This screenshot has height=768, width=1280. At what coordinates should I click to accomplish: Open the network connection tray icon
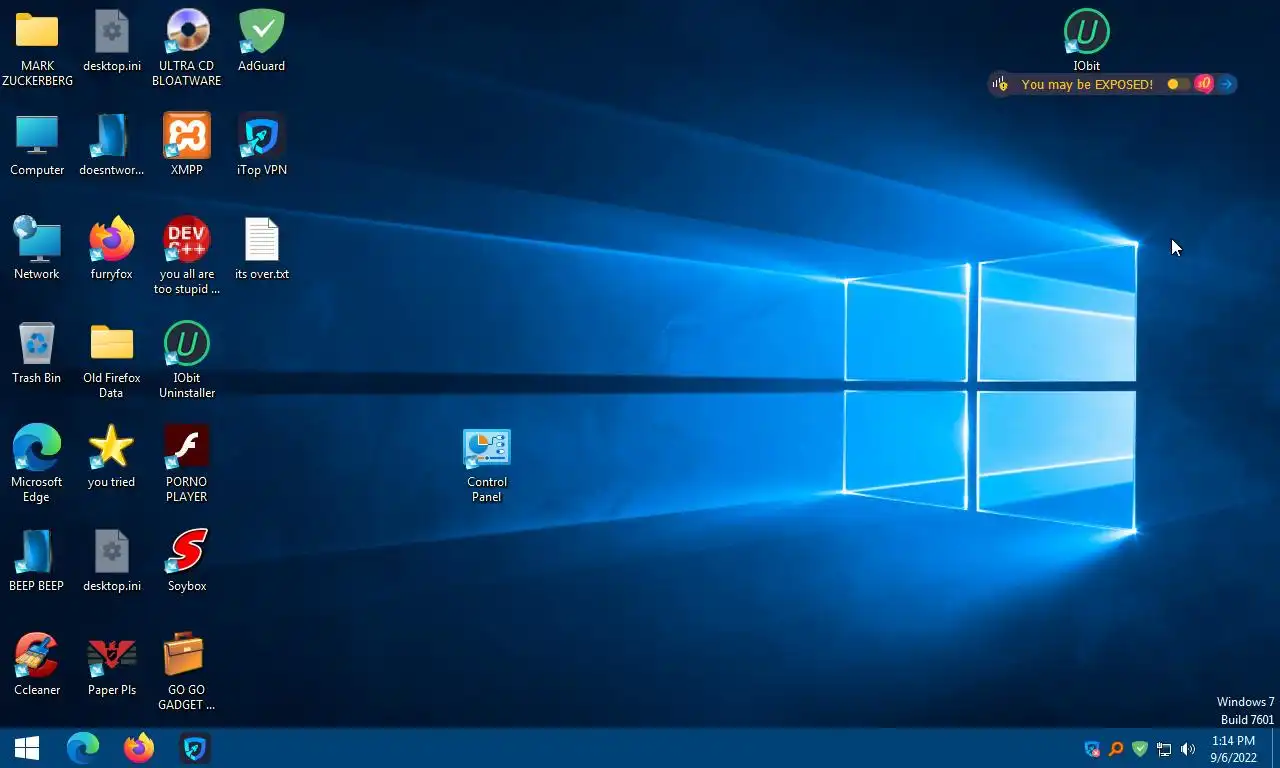1164,749
